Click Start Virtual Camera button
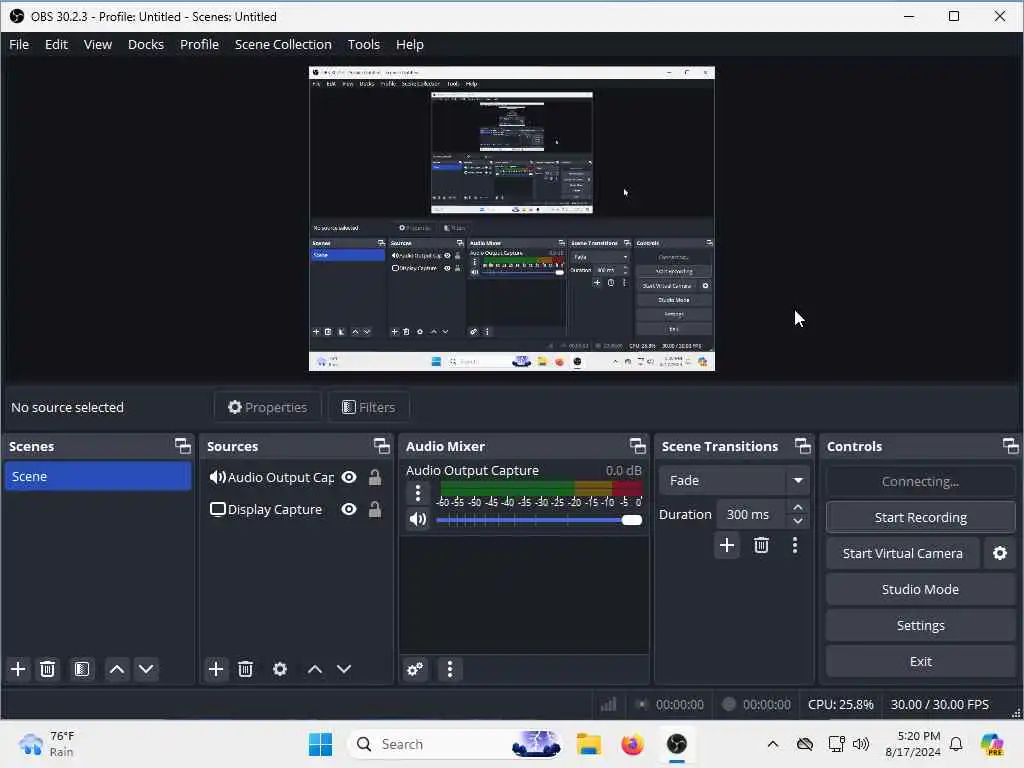Viewport: 1024px width, 768px height. pyautogui.click(x=903, y=553)
